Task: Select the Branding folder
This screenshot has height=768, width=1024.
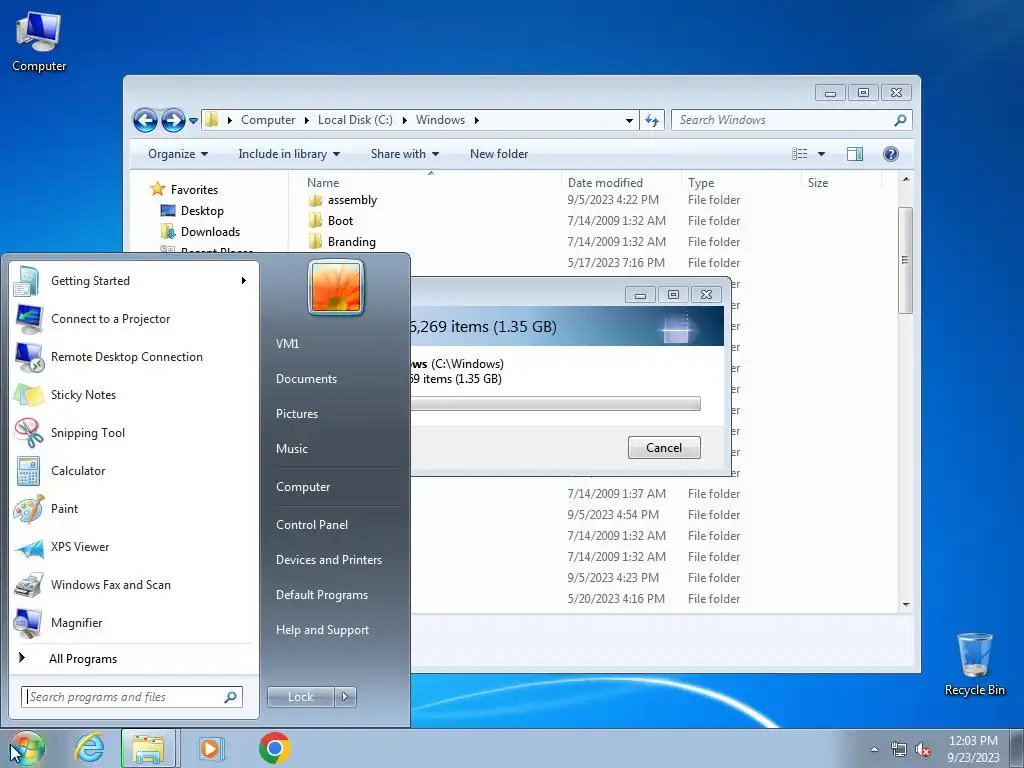Action: point(351,242)
